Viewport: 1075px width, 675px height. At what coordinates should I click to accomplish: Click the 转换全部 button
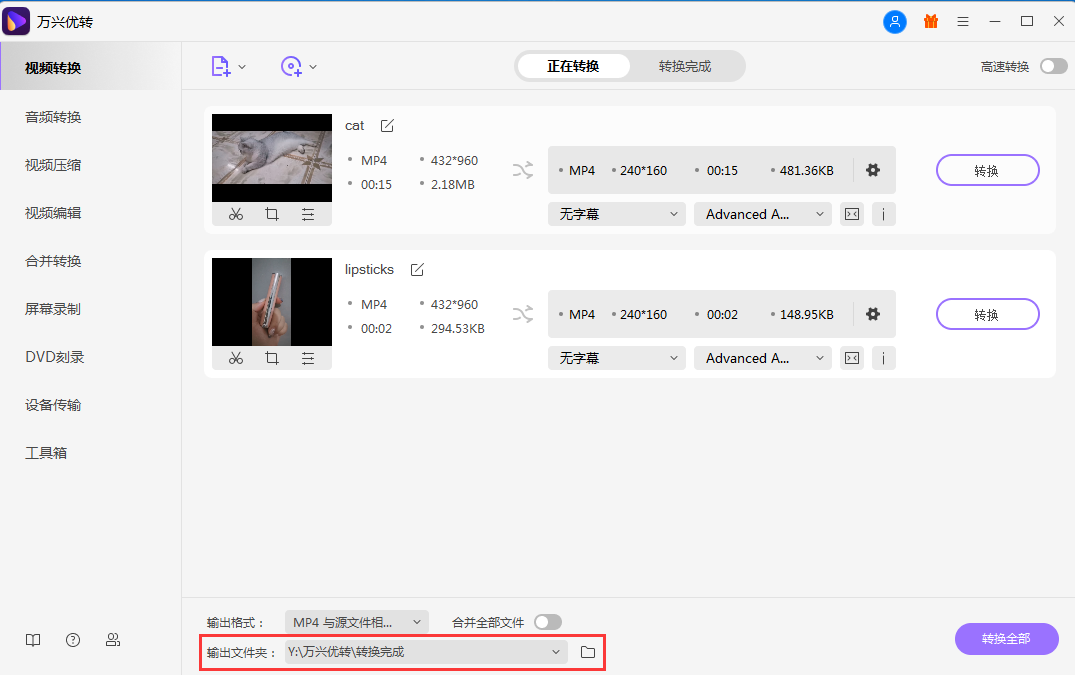1006,639
